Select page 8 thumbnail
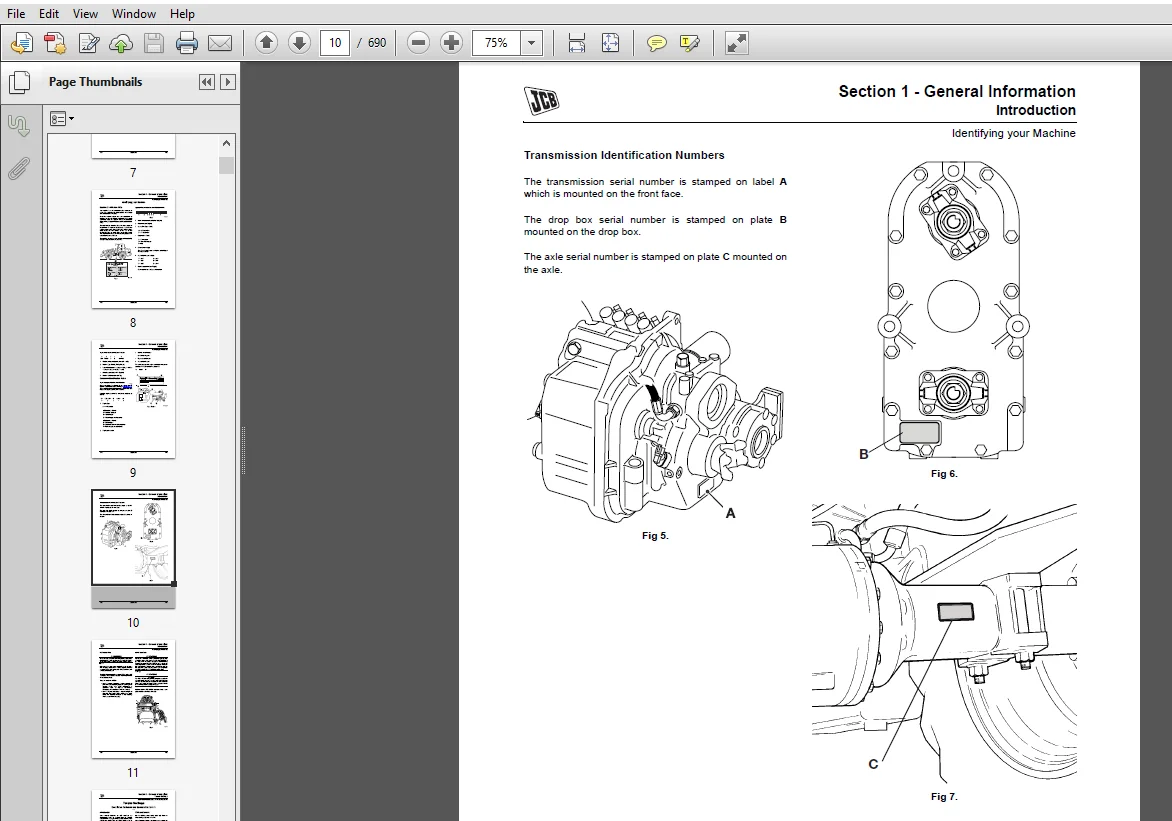This screenshot has height=821, width=1172. [133, 249]
